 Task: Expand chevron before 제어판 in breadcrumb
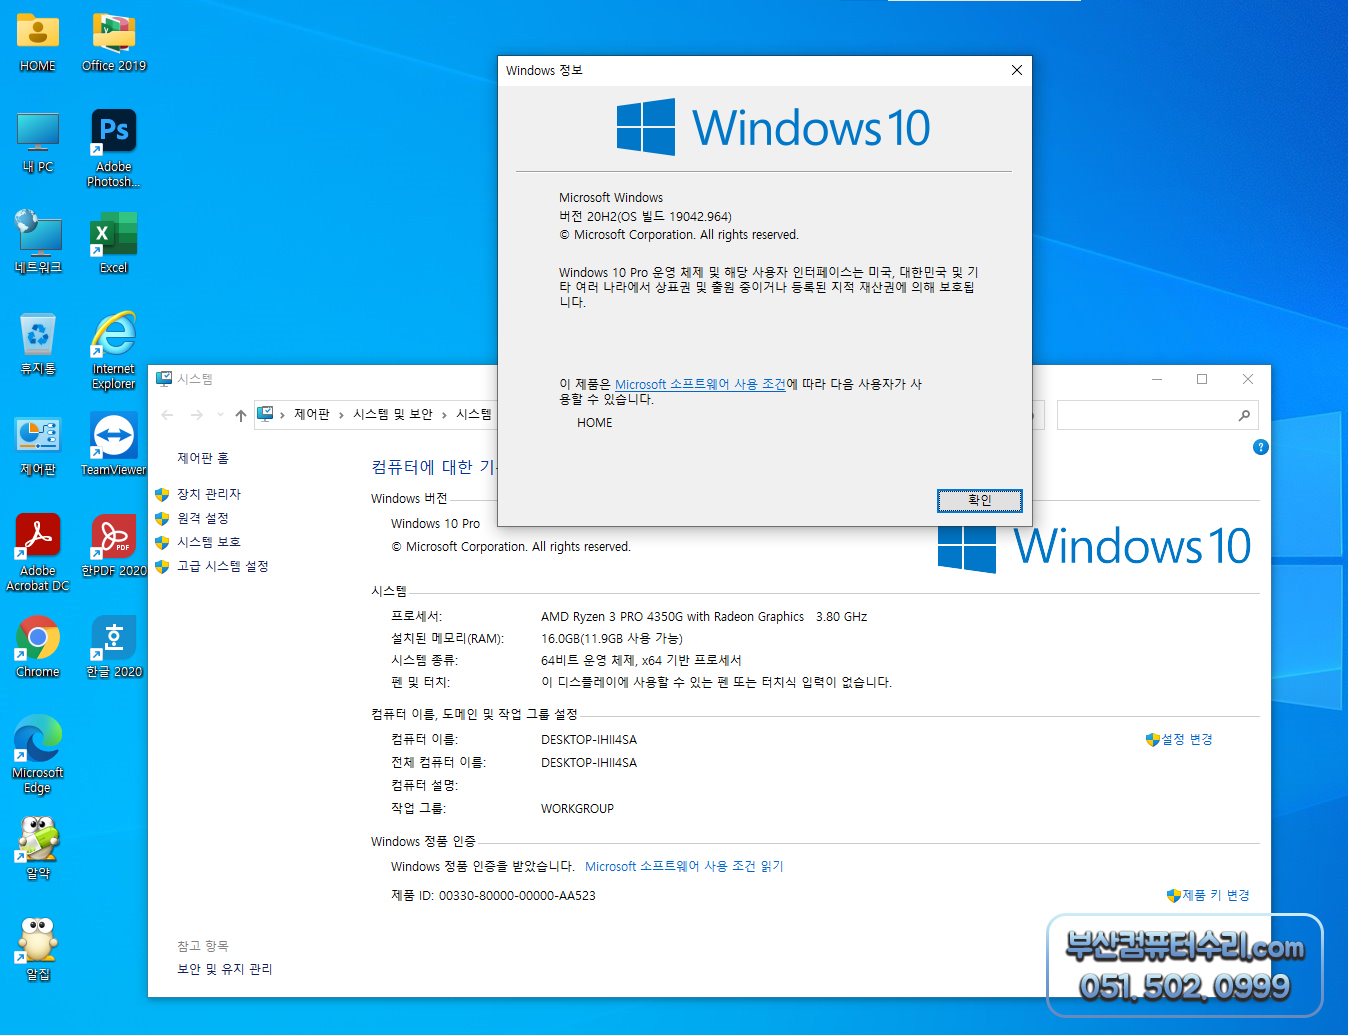283,415
